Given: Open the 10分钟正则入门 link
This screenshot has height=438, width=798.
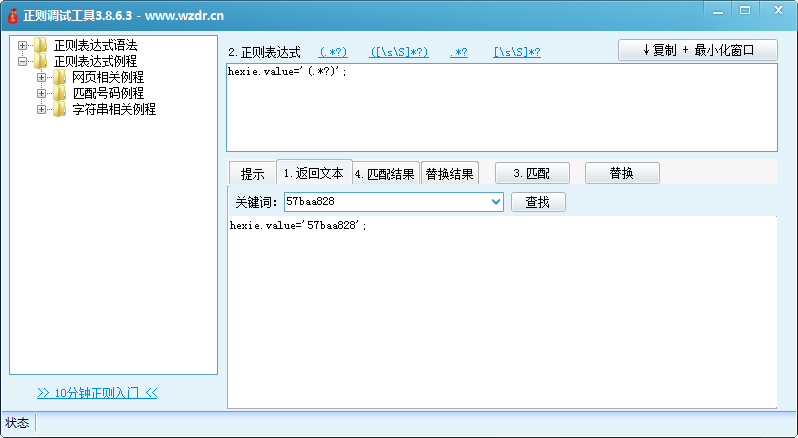Looking at the screenshot, I should pyautogui.click(x=97, y=392).
